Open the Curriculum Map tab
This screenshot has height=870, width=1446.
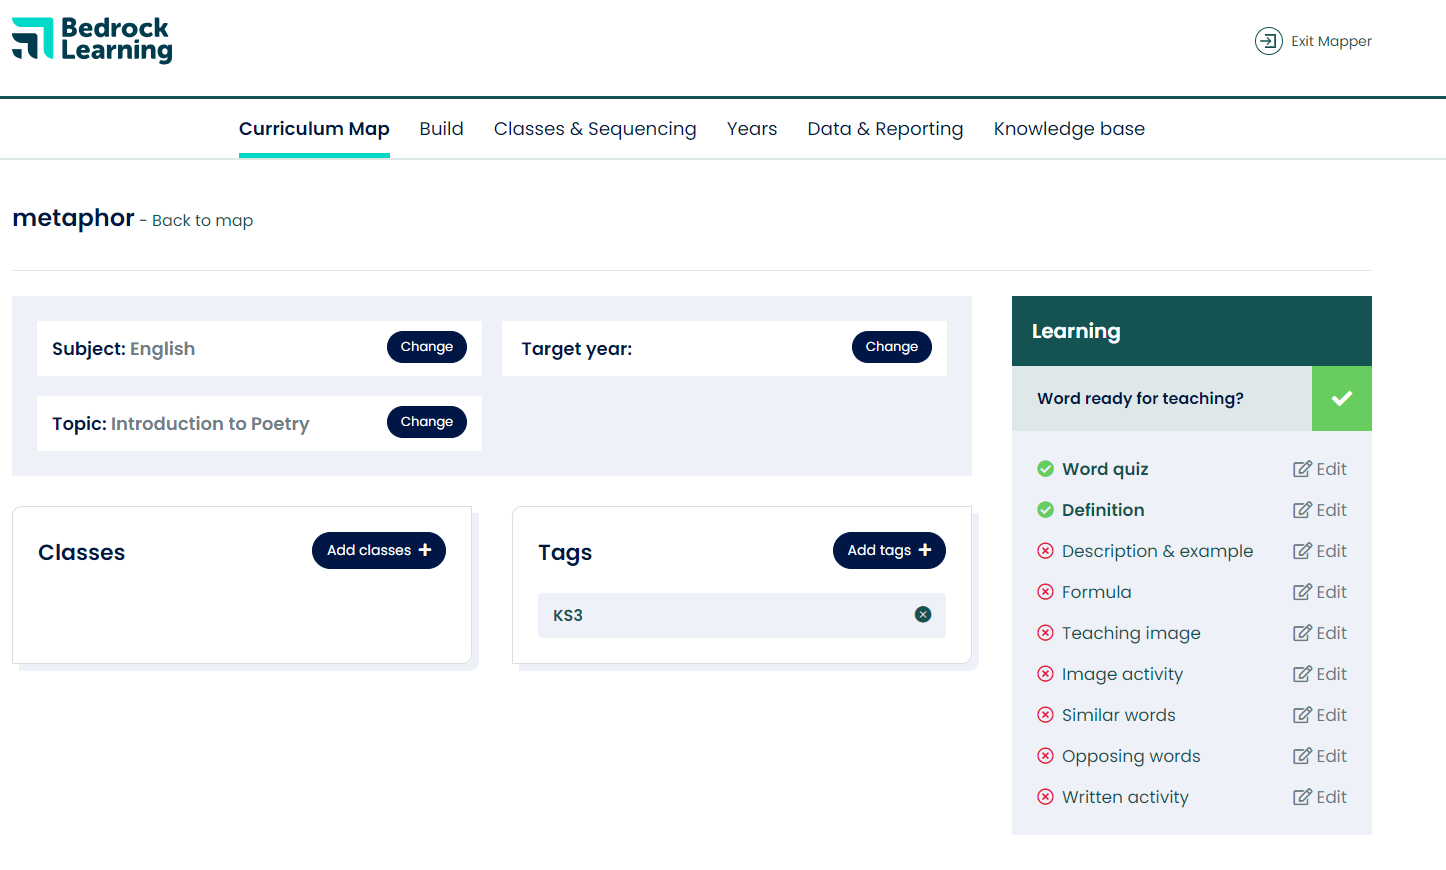314,129
